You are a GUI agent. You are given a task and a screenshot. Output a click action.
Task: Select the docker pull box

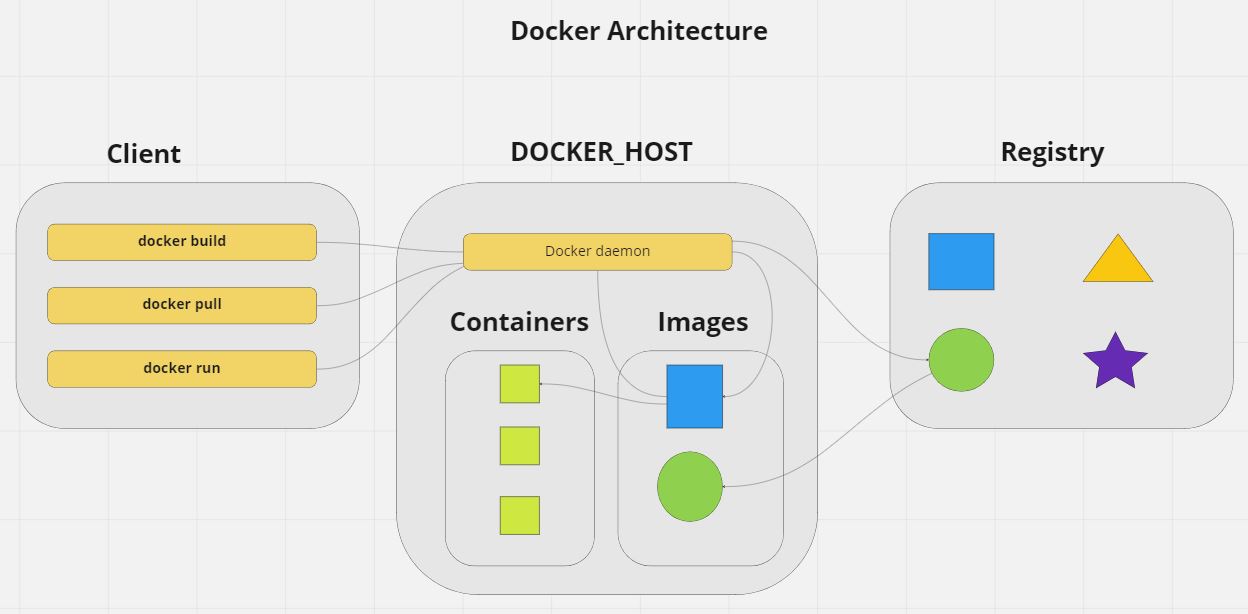pos(181,305)
